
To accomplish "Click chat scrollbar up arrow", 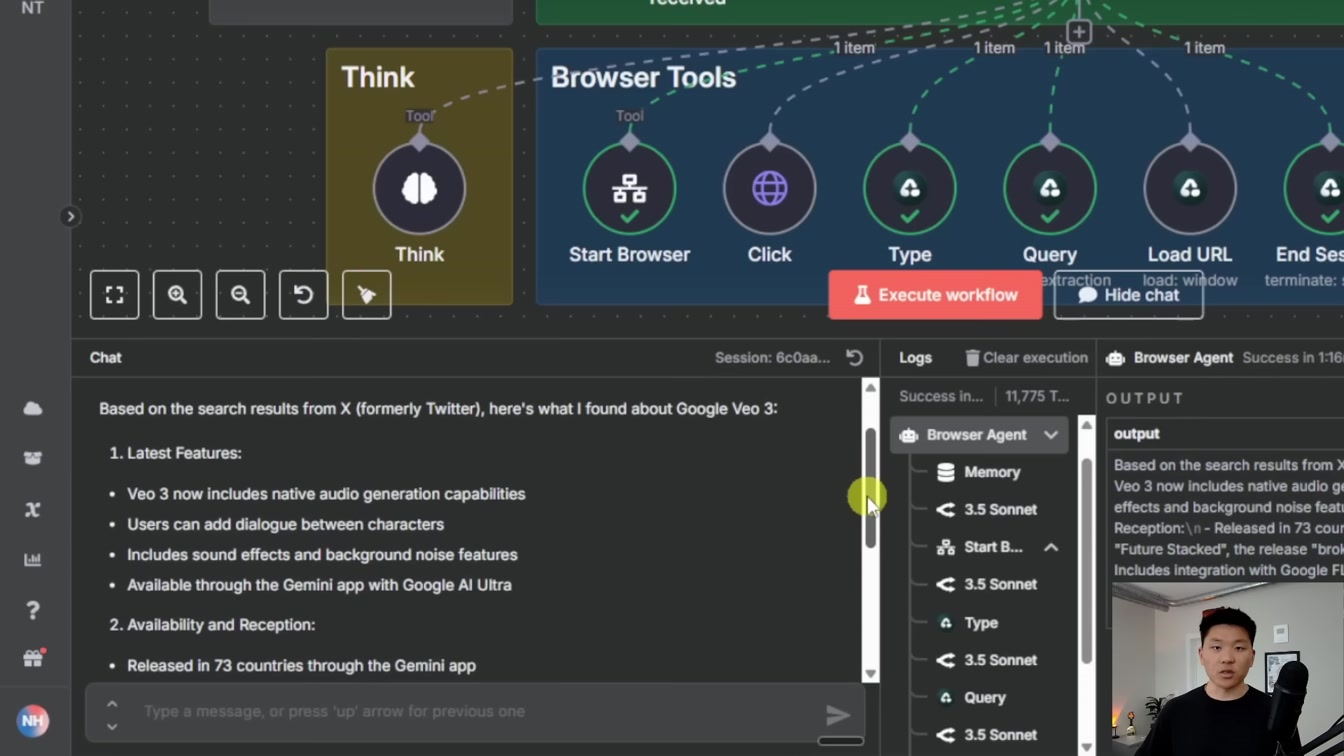I will click(871, 388).
